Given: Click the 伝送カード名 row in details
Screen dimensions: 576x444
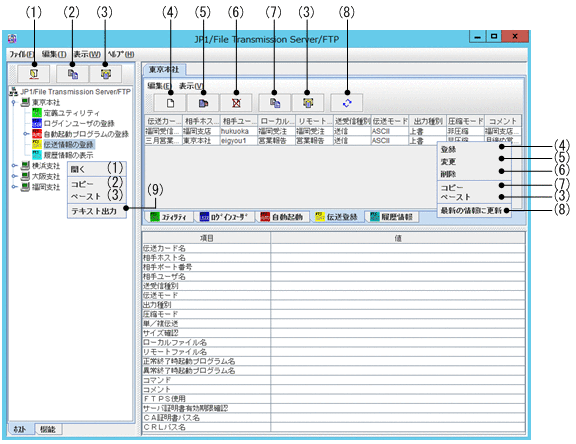Looking at the screenshot, I should pyautogui.click(x=334, y=249).
